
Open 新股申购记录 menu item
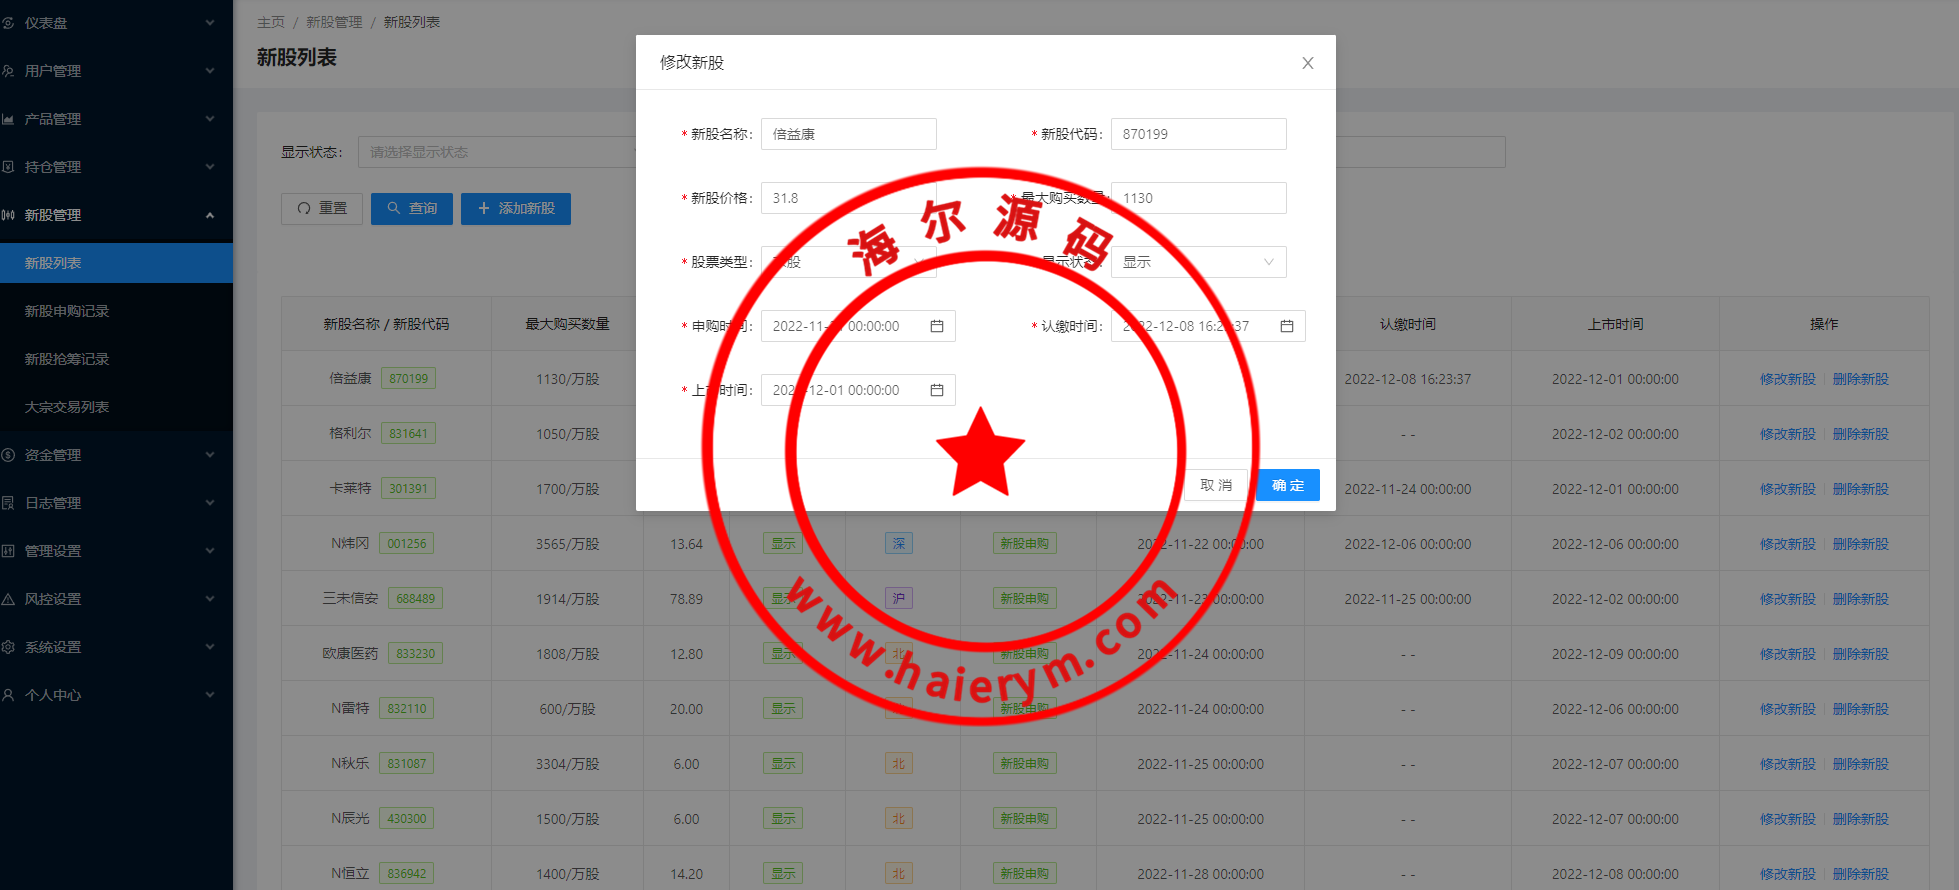point(67,311)
